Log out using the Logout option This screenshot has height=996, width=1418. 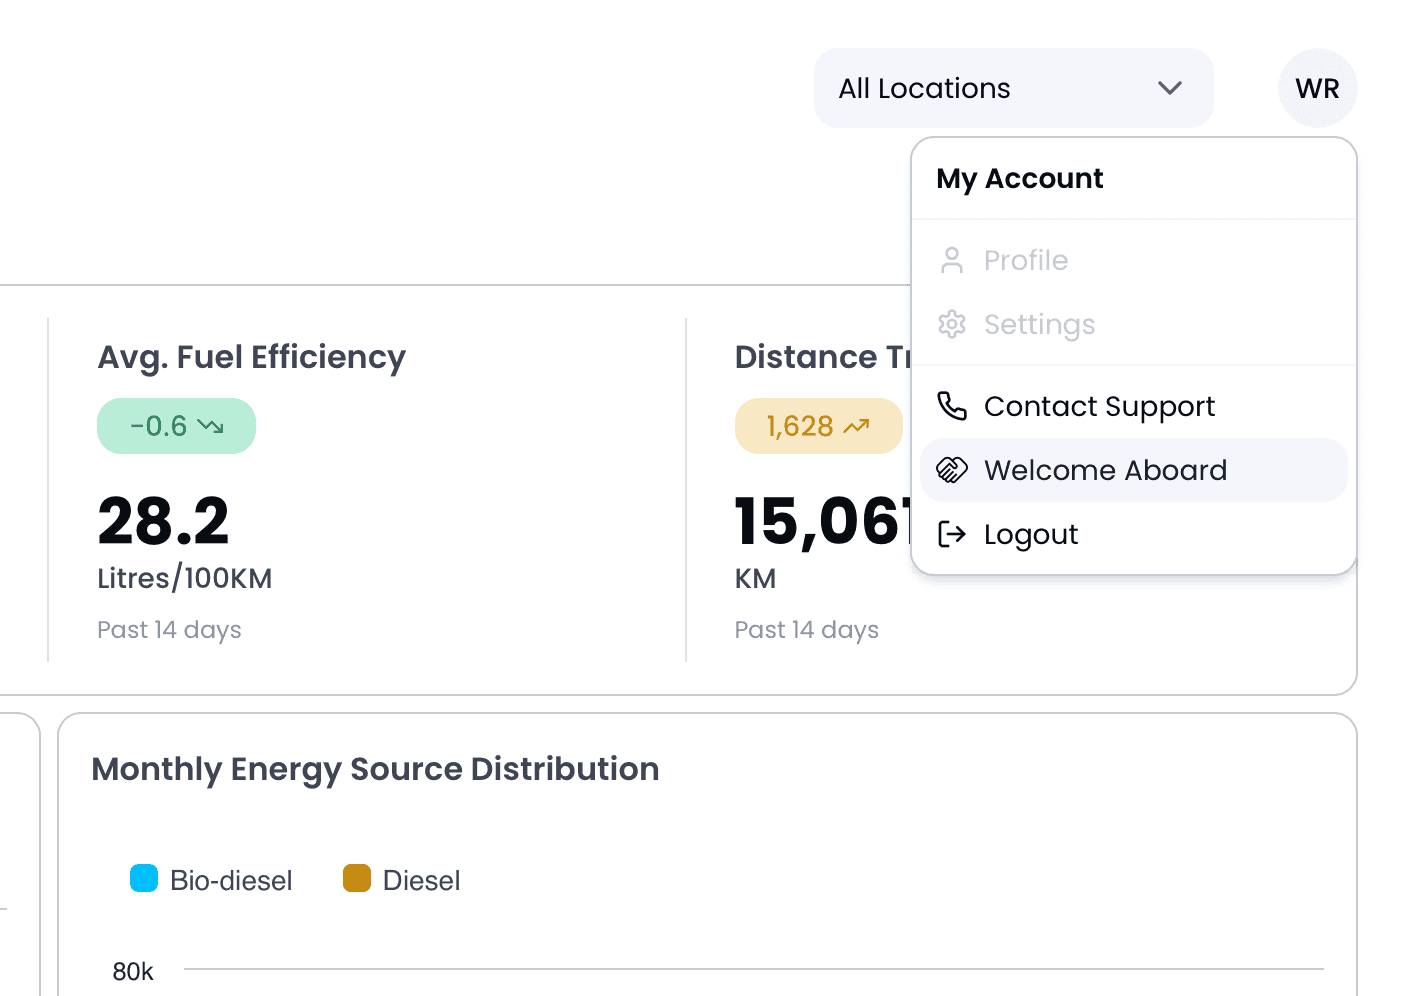1031,534
